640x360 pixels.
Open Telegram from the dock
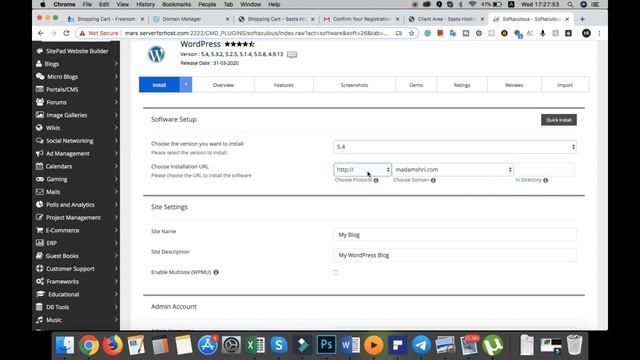(421, 345)
